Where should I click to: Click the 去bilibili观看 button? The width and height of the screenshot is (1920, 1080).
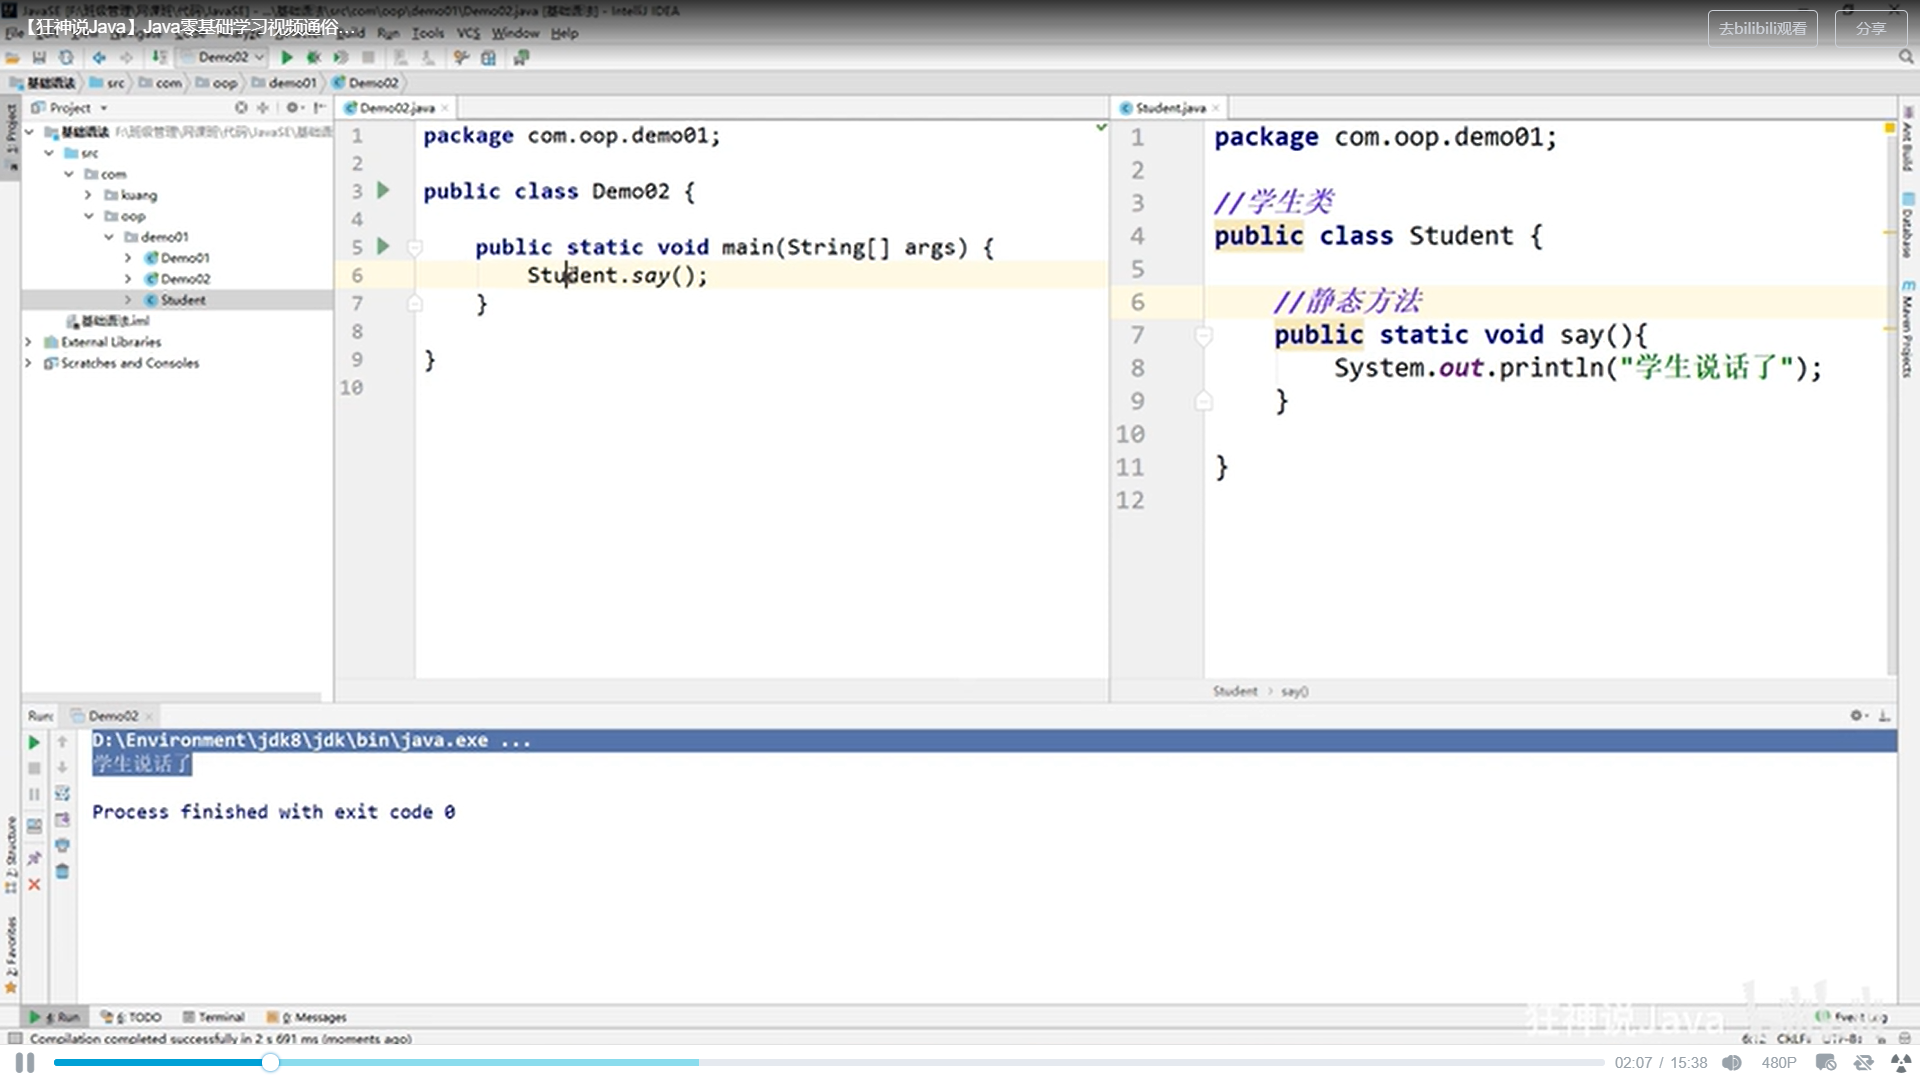[x=1762, y=29]
